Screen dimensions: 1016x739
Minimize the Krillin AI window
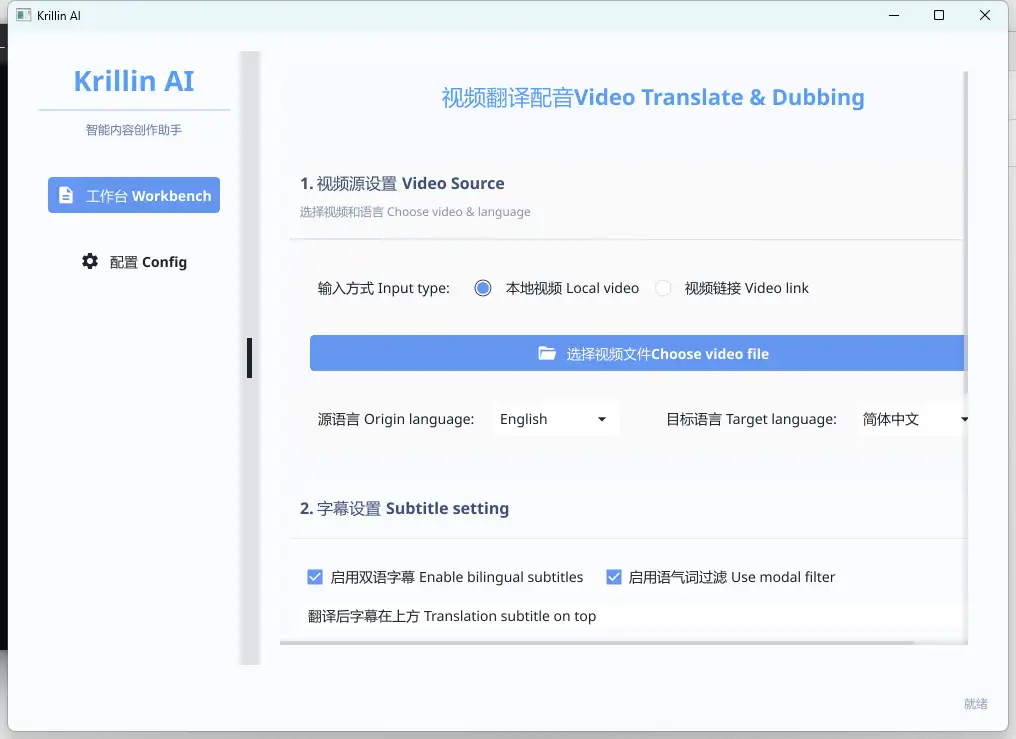[x=892, y=16]
